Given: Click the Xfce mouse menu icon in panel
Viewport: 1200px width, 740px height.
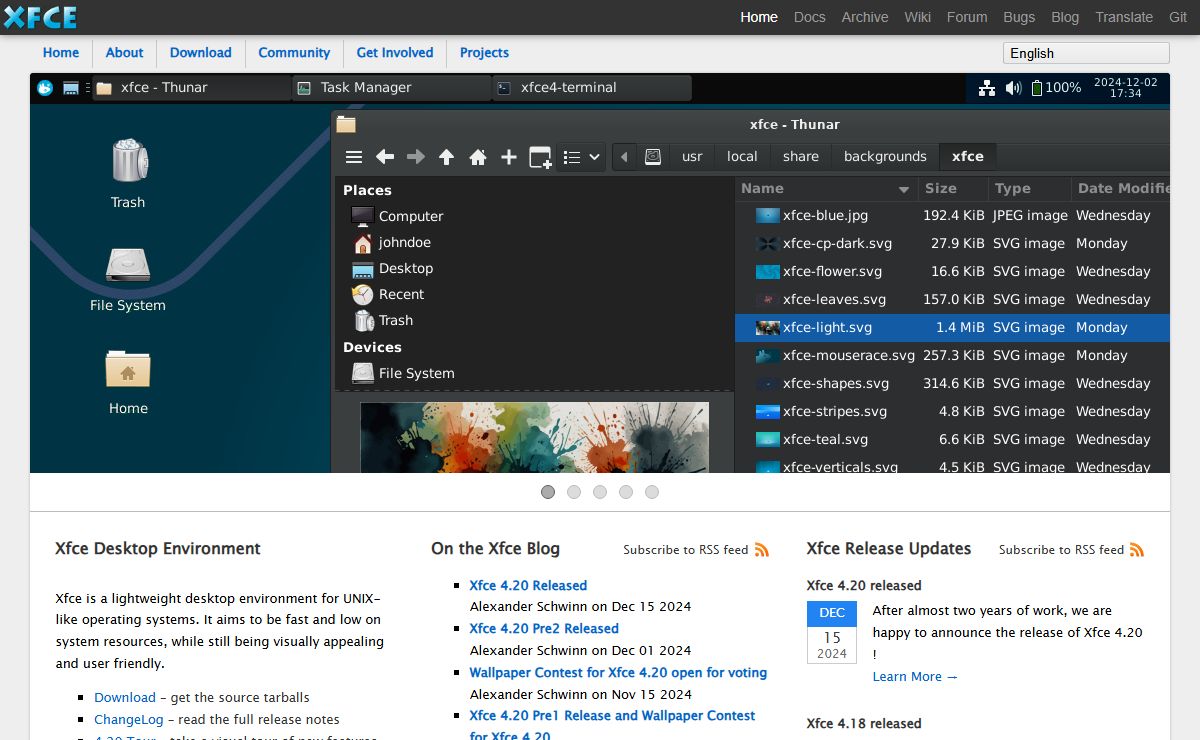Looking at the screenshot, I should (45, 88).
